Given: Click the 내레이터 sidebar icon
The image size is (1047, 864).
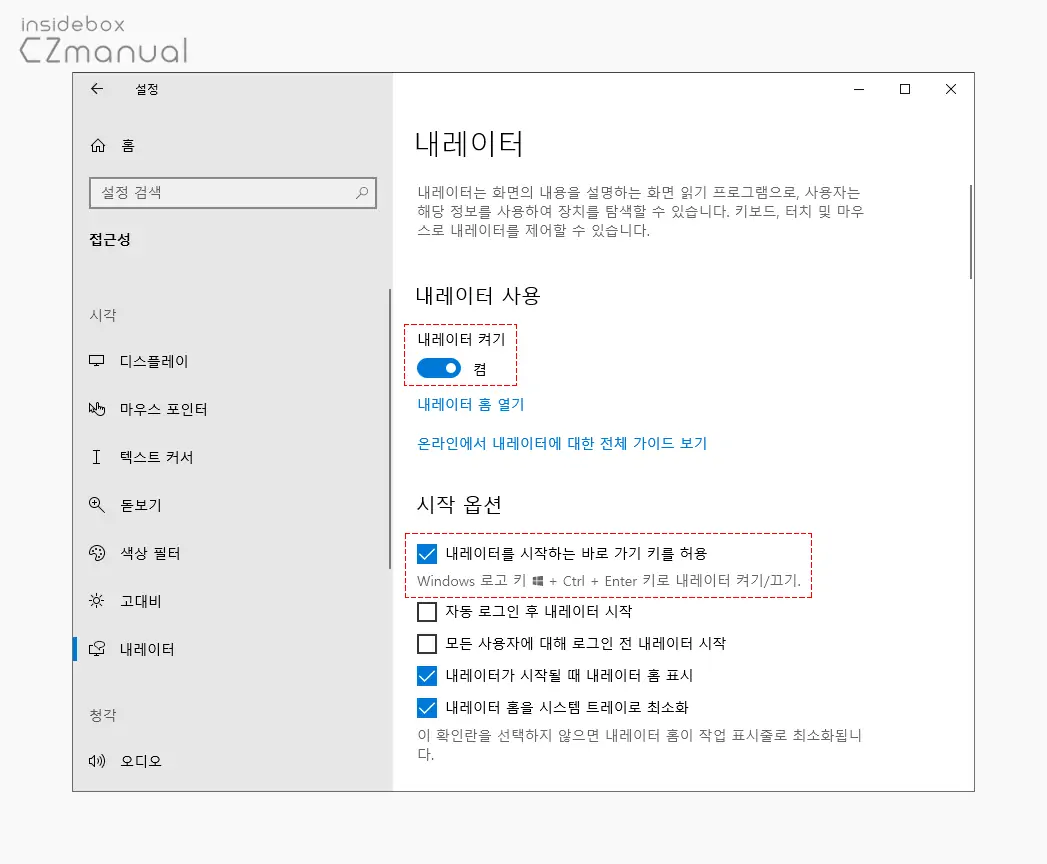Looking at the screenshot, I should [x=97, y=648].
